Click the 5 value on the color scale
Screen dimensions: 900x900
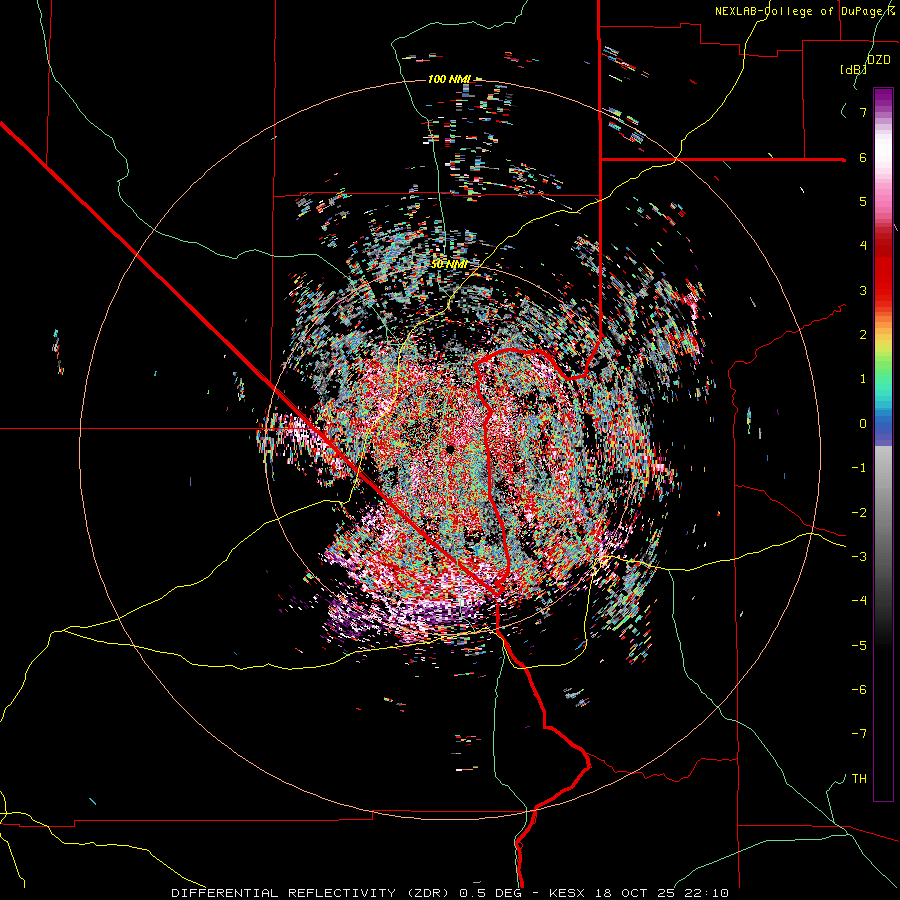(863, 201)
